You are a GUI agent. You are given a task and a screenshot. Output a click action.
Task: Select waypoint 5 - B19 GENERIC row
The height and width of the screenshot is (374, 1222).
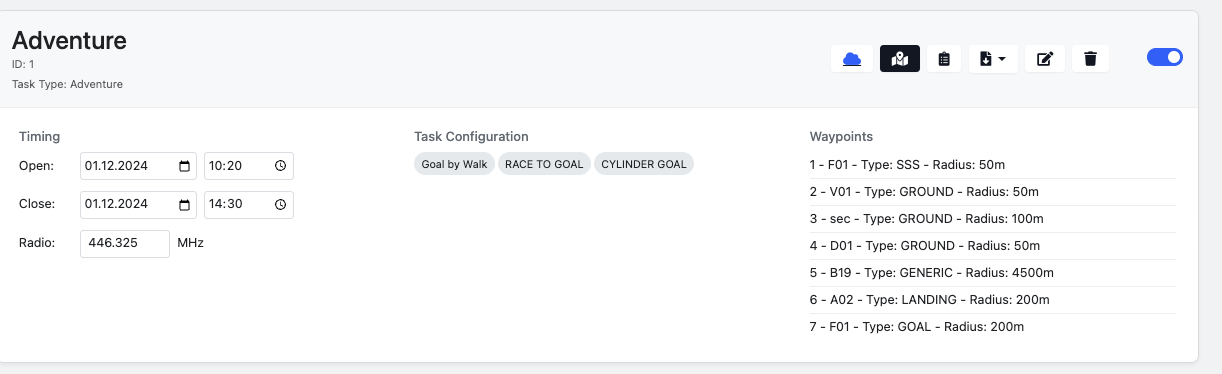point(992,272)
